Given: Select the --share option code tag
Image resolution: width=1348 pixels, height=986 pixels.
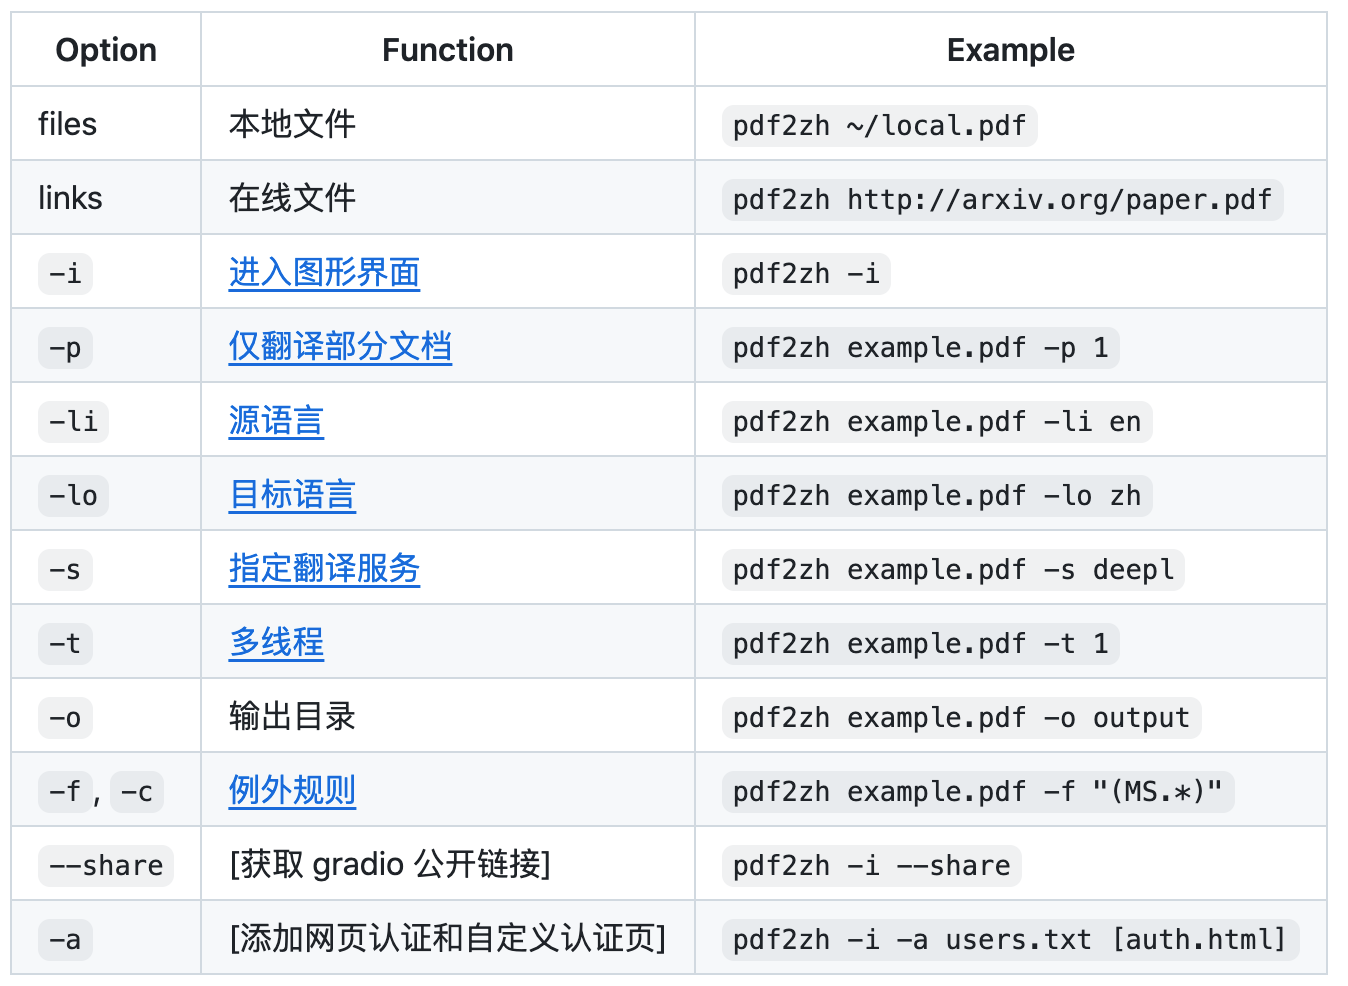Looking at the screenshot, I should coord(106,865).
